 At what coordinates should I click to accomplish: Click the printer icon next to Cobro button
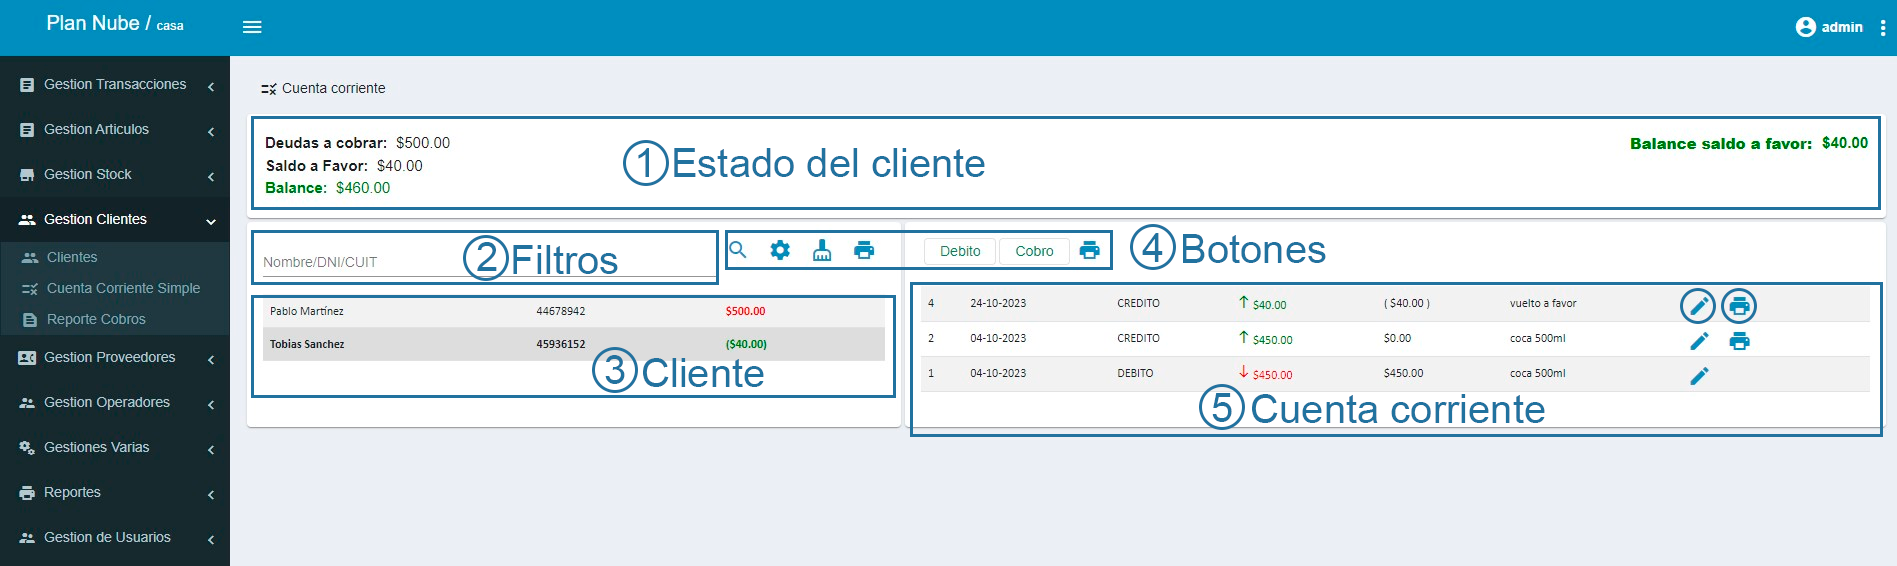(1090, 250)
